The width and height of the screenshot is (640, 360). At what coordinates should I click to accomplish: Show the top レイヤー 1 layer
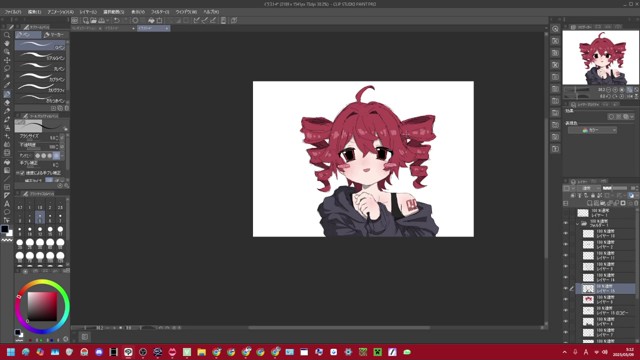(566, 213)
